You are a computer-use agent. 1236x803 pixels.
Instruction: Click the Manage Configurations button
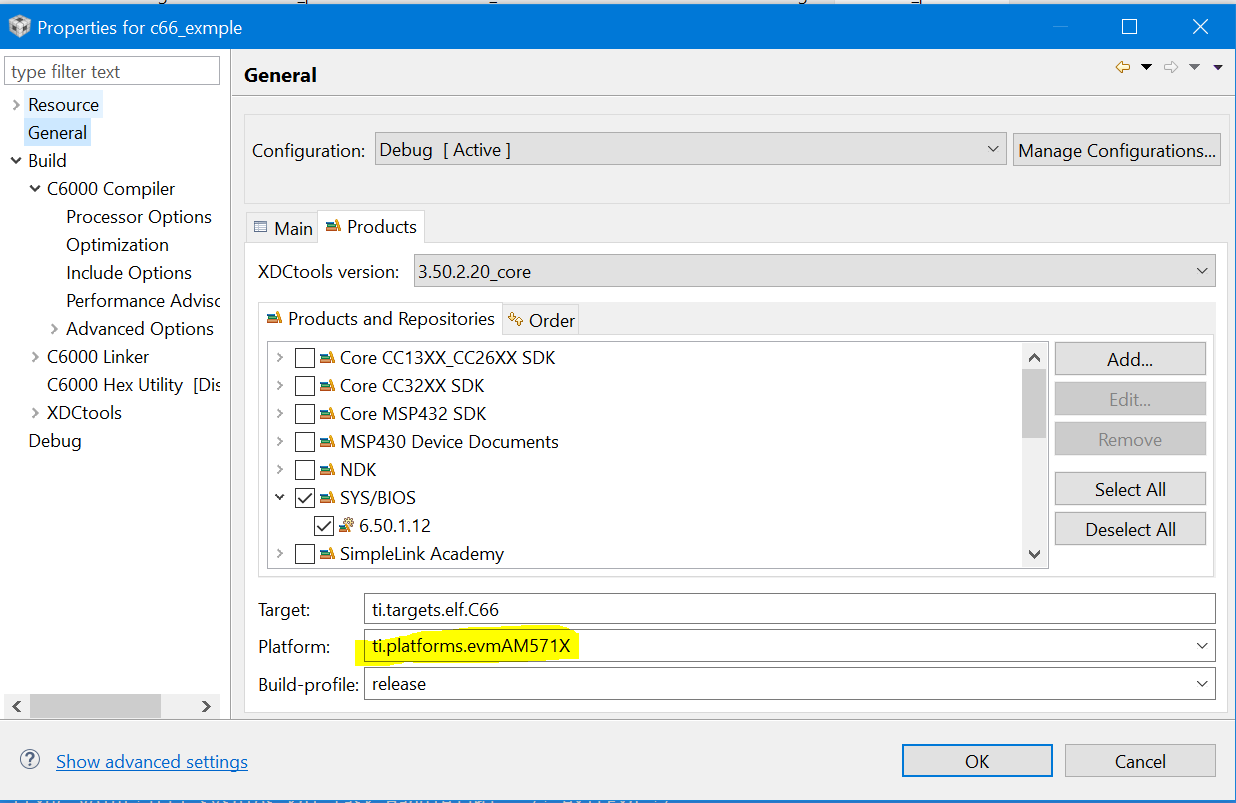pos(1116,151)
